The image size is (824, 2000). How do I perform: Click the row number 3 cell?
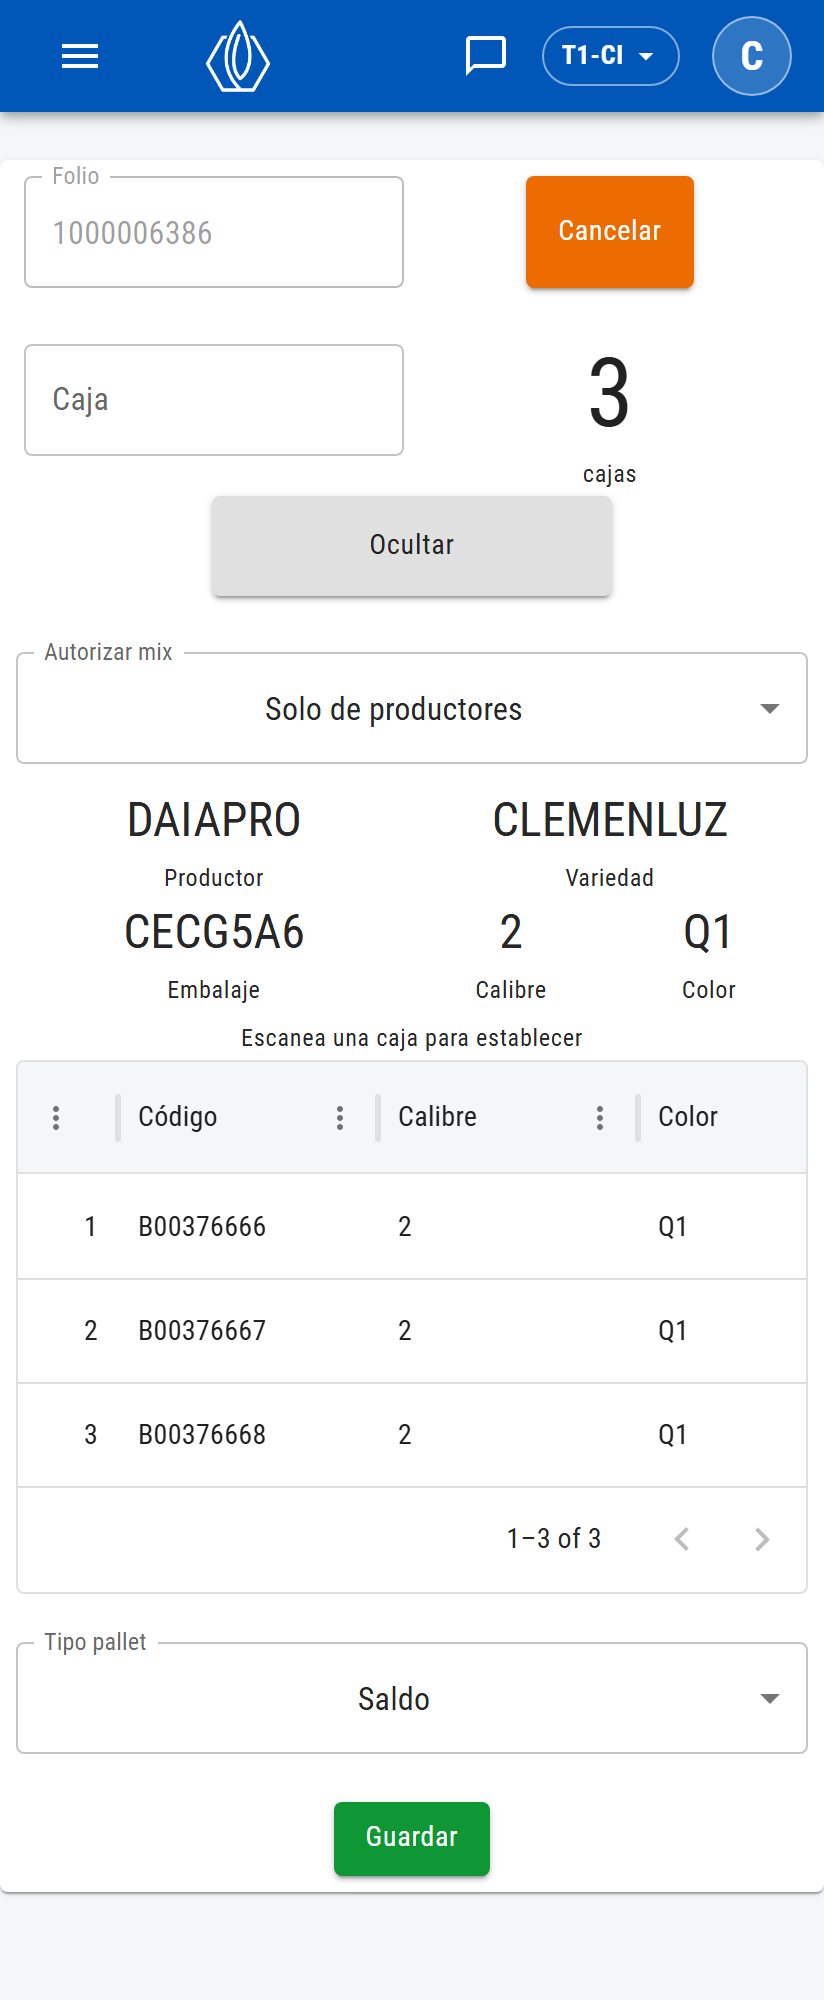pos(91,1435)
